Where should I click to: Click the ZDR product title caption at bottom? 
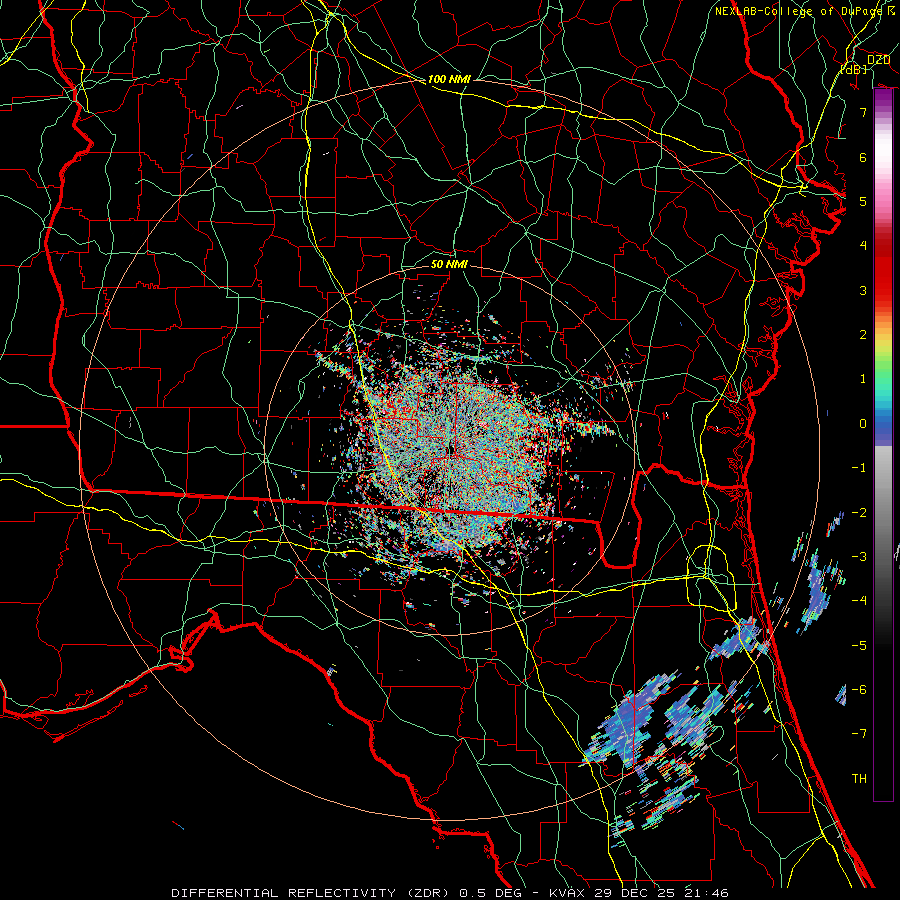point(450,893)
